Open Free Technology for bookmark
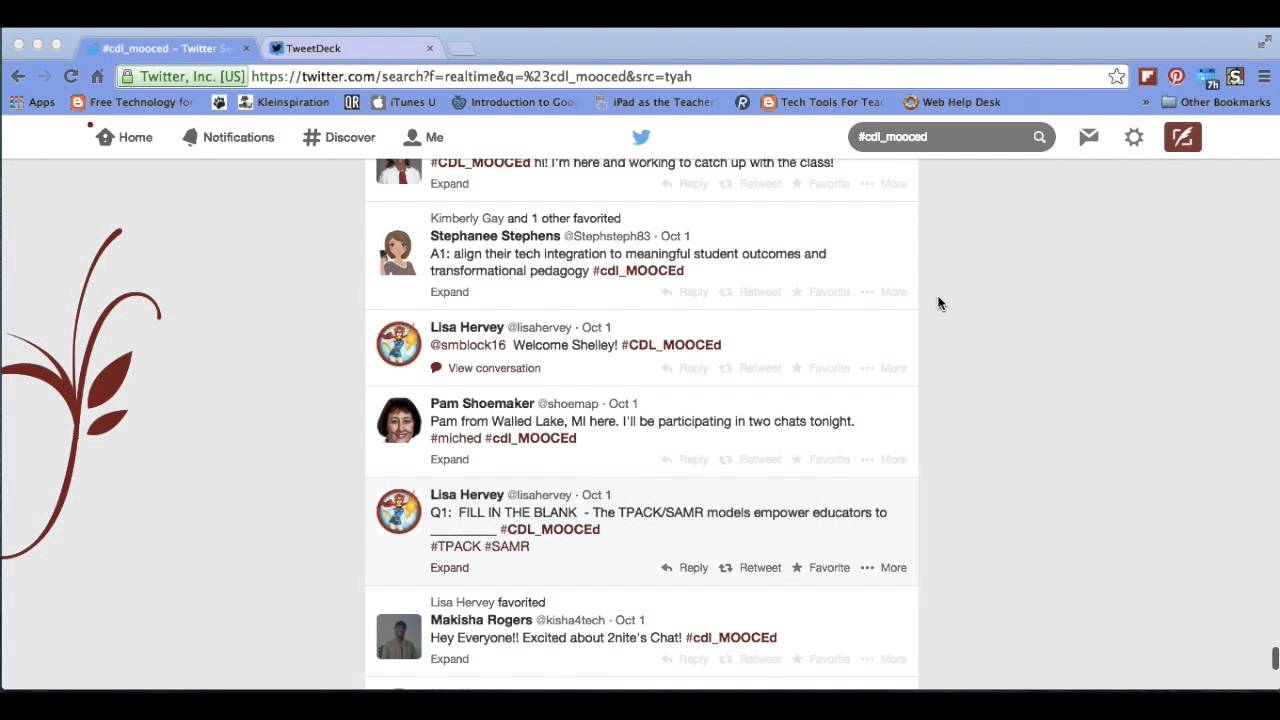This screenshot has height=720, width=1280. coord(132,102)
